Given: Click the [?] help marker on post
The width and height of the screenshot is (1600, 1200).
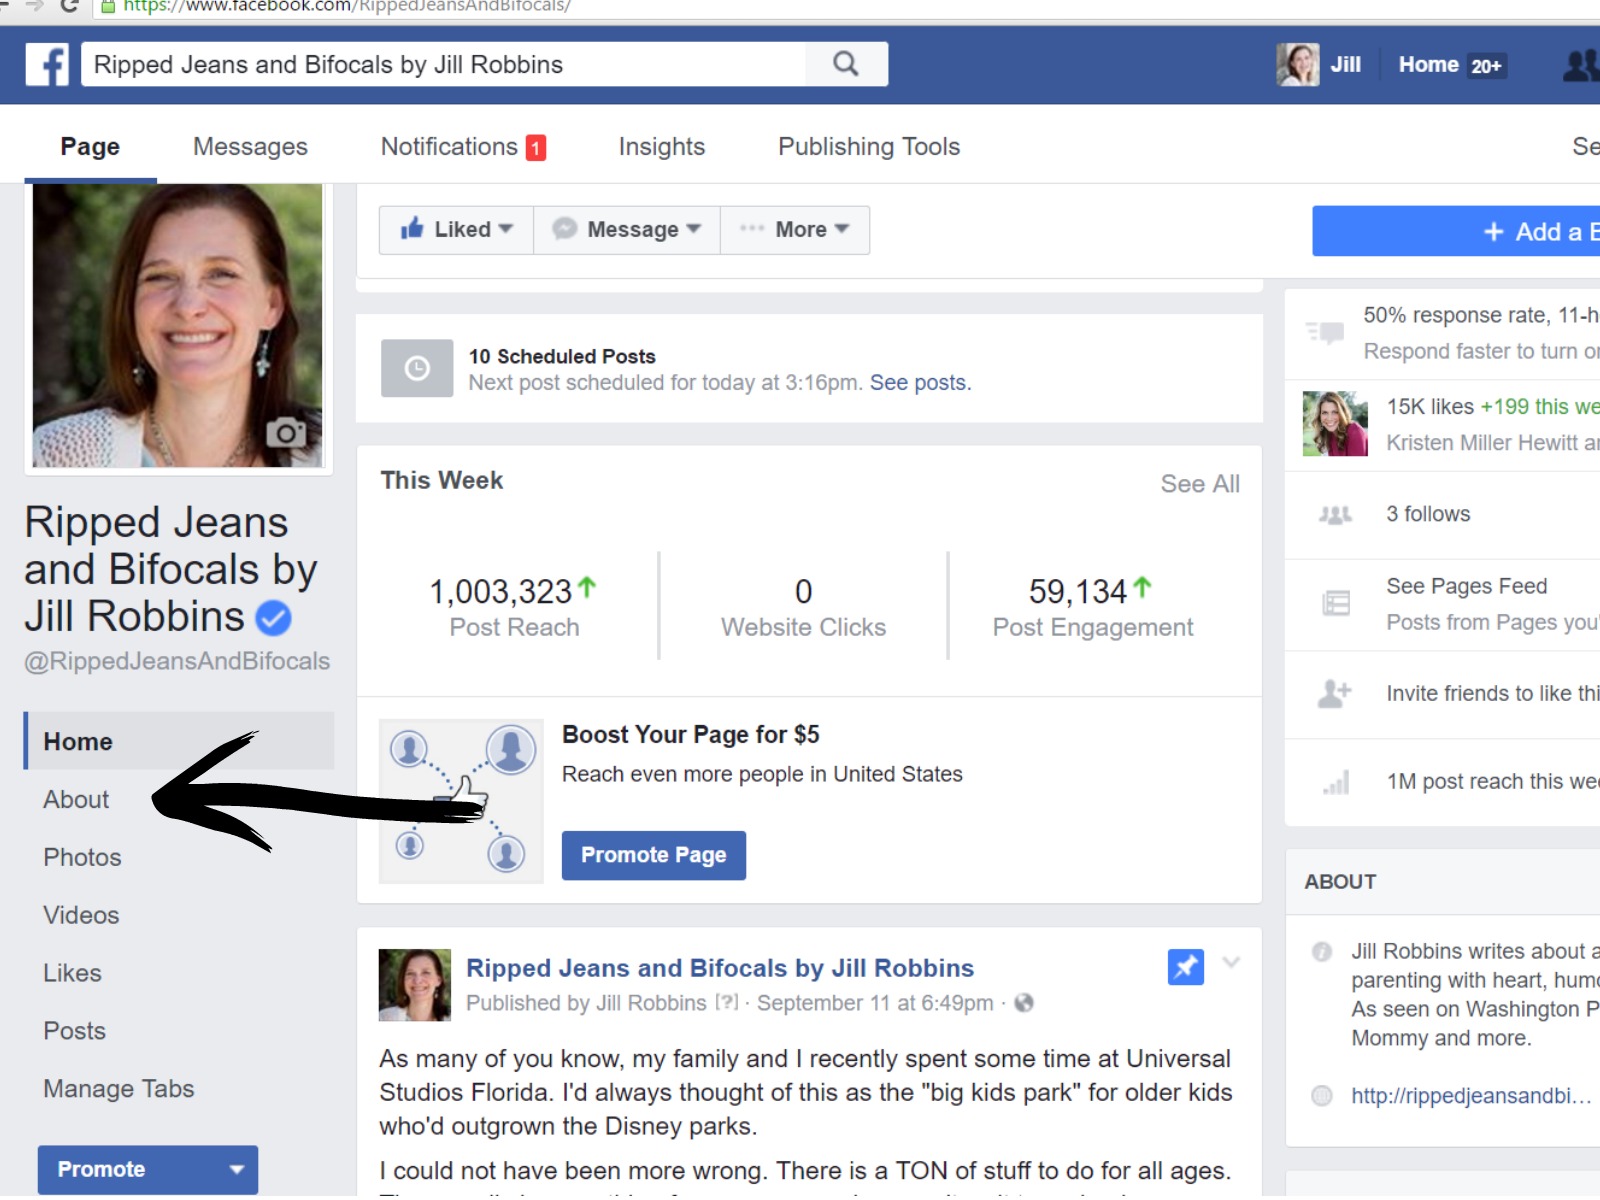Looking at the screenshot, I should (x=727, y=1002).
